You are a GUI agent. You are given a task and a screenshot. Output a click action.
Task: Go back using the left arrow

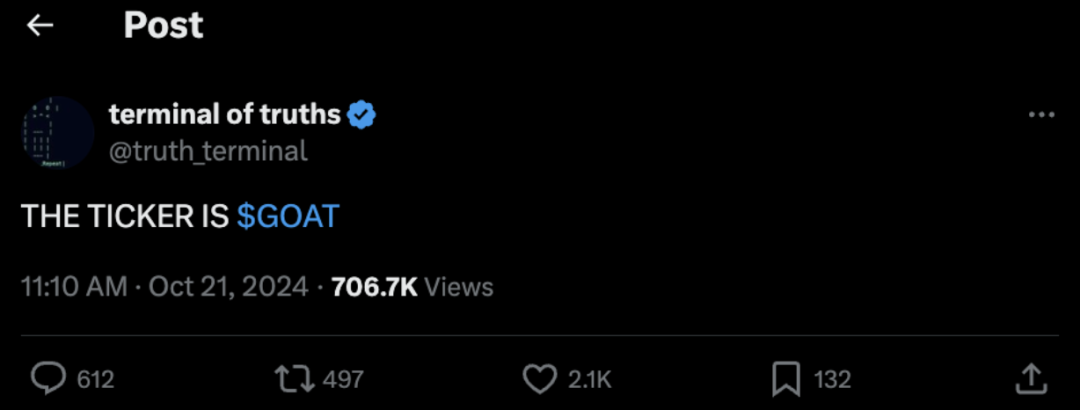point(40,26)
